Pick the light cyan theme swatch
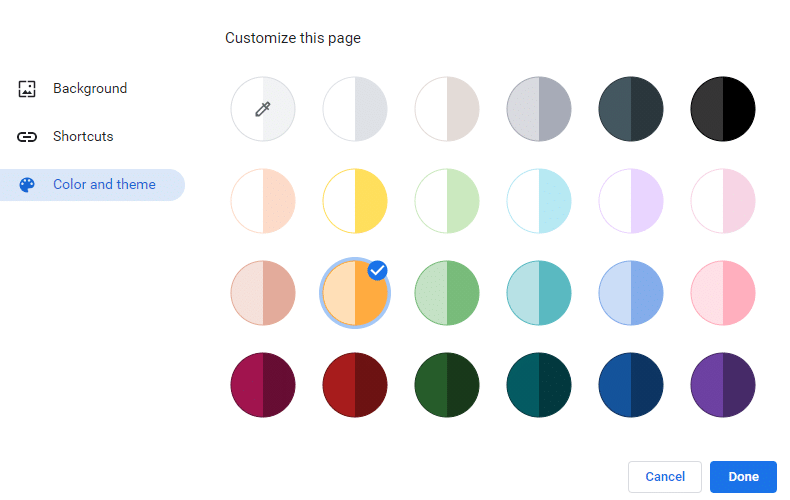 coord(539,201)
